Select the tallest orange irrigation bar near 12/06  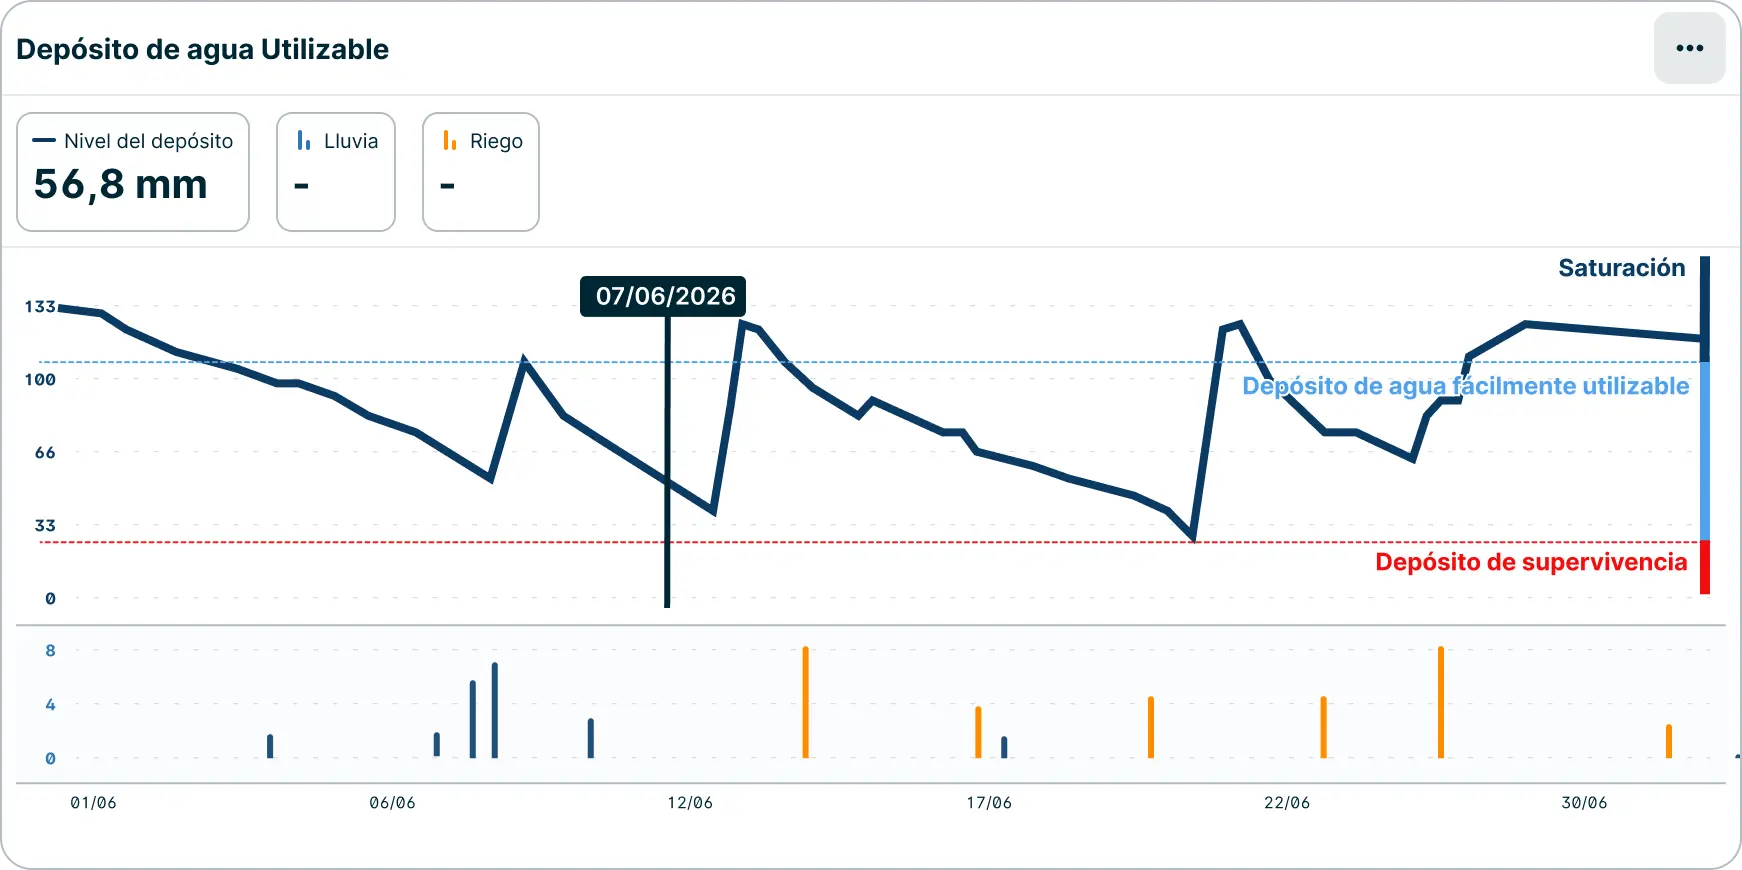tap(805, 702)
